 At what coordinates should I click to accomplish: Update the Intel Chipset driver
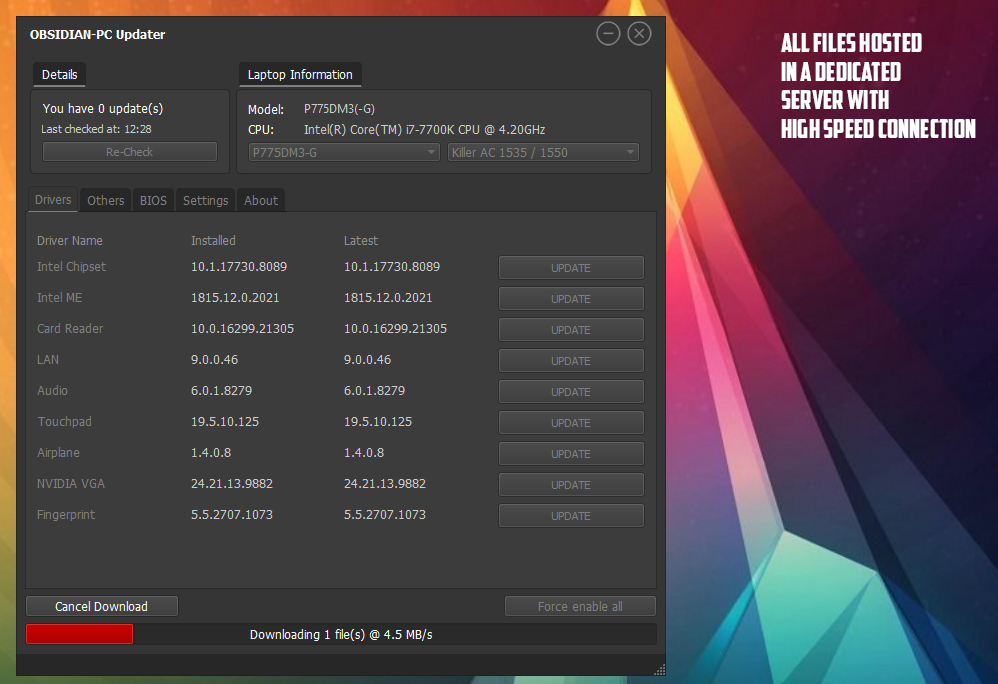point(571,268)
